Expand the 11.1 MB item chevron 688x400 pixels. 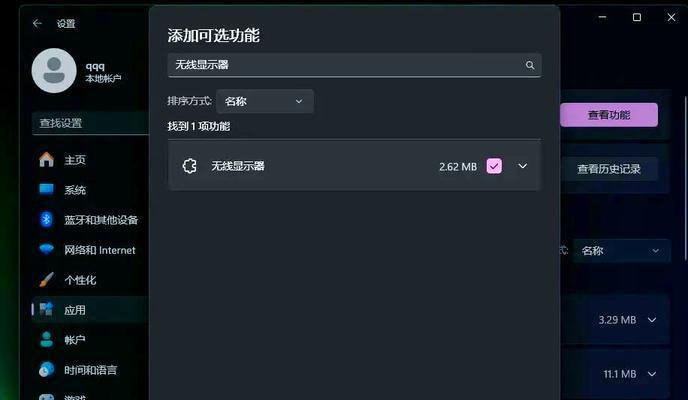coord(652,374)
